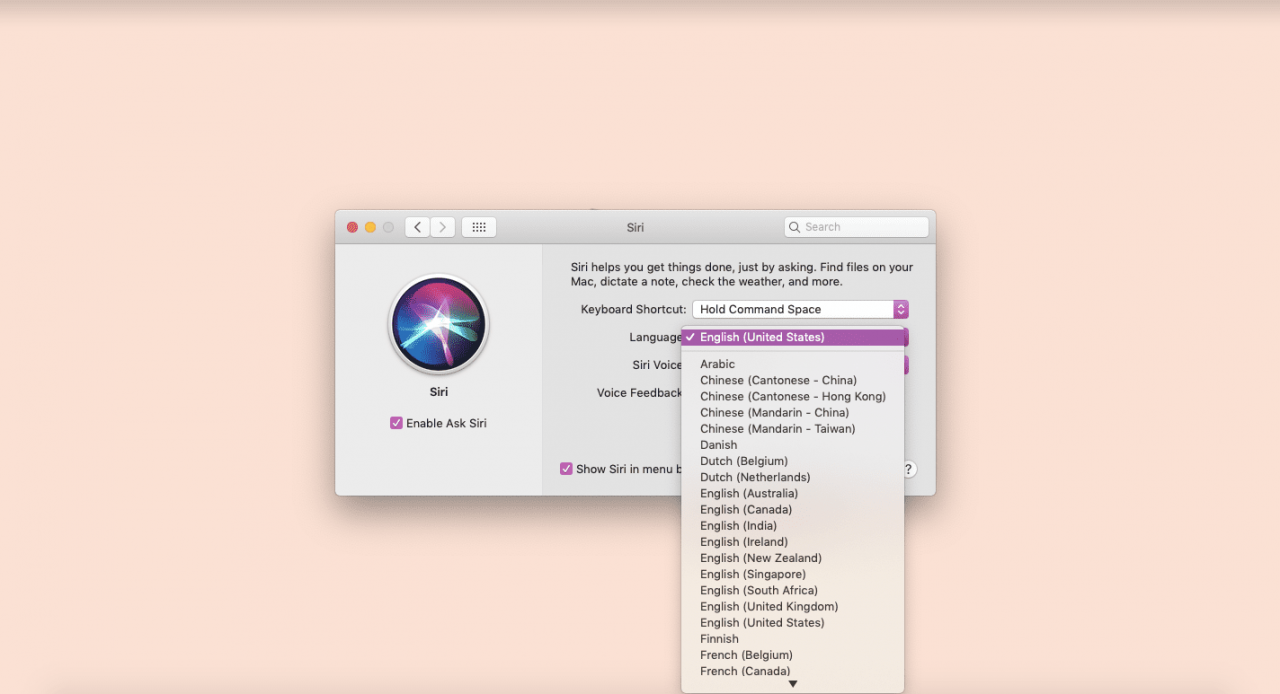Open help with the question mark button
Viewport: 1280px width, 694px height.
(x=908, y=469)
